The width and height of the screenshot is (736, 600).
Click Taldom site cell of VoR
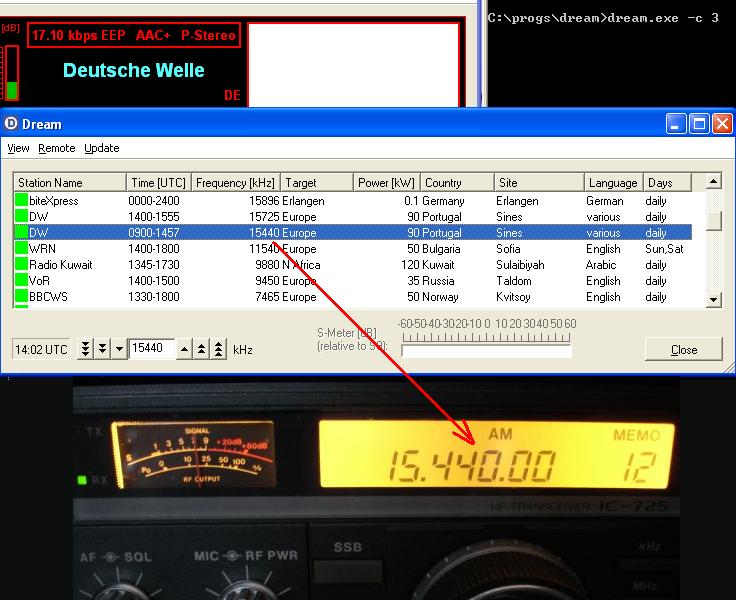click(514, 281)
